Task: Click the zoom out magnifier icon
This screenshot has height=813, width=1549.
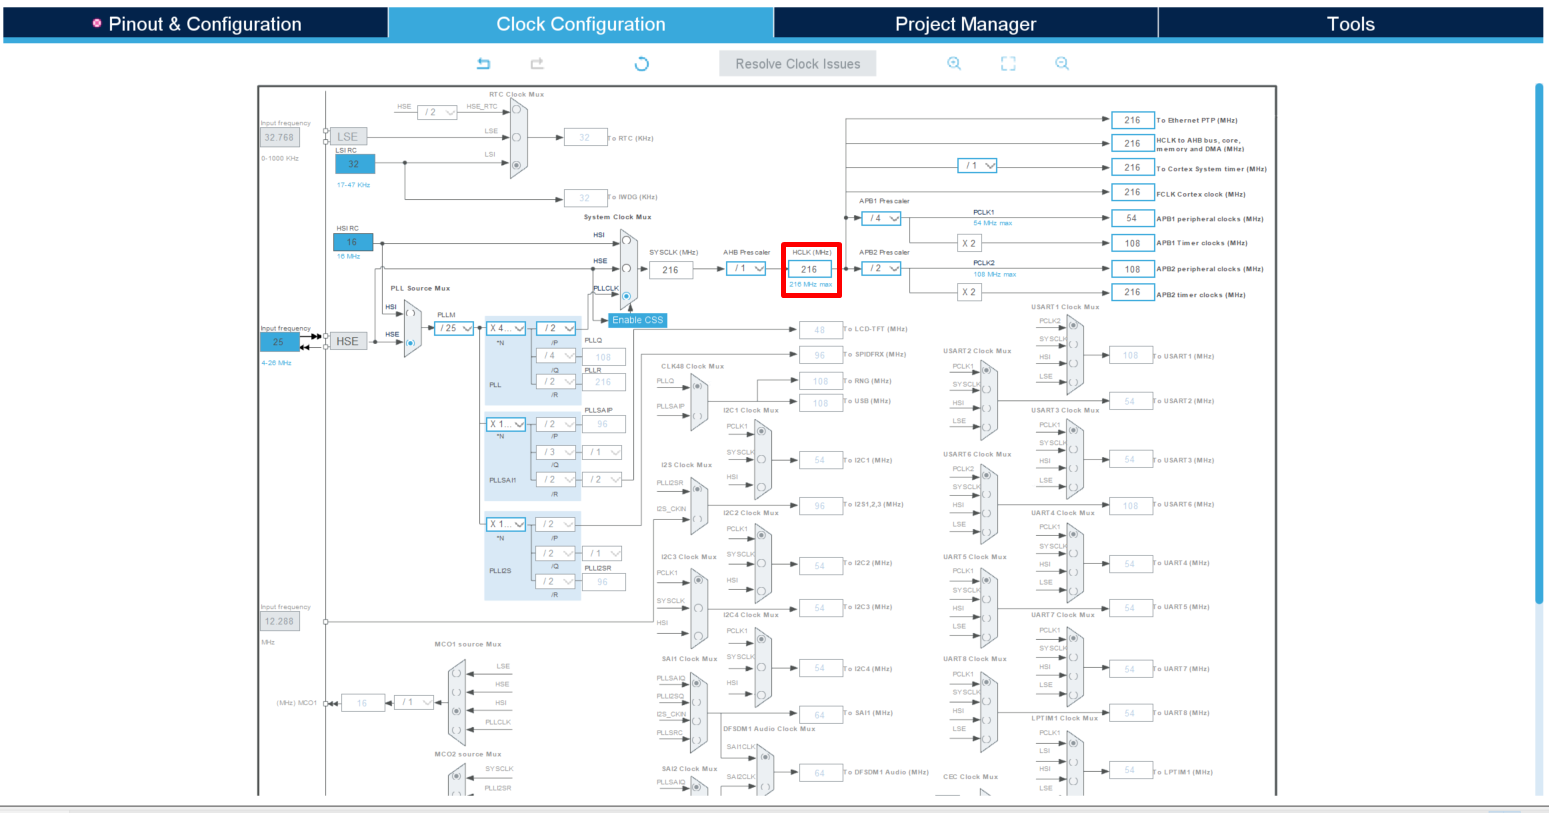Action: click(1062, 63)
